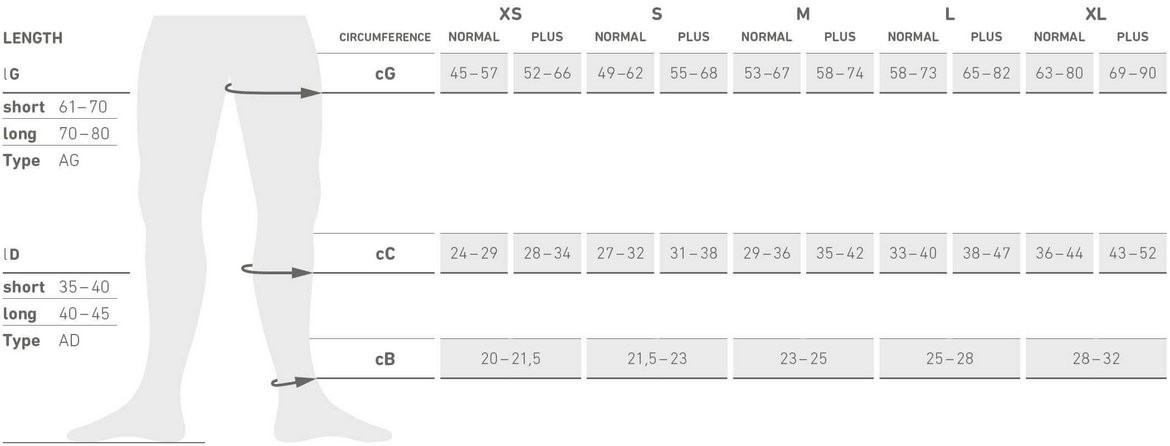Image resolution: width=1170 pixels, height=446 pixels.
Task: Click the cB row label
Action: click(385, 358)
